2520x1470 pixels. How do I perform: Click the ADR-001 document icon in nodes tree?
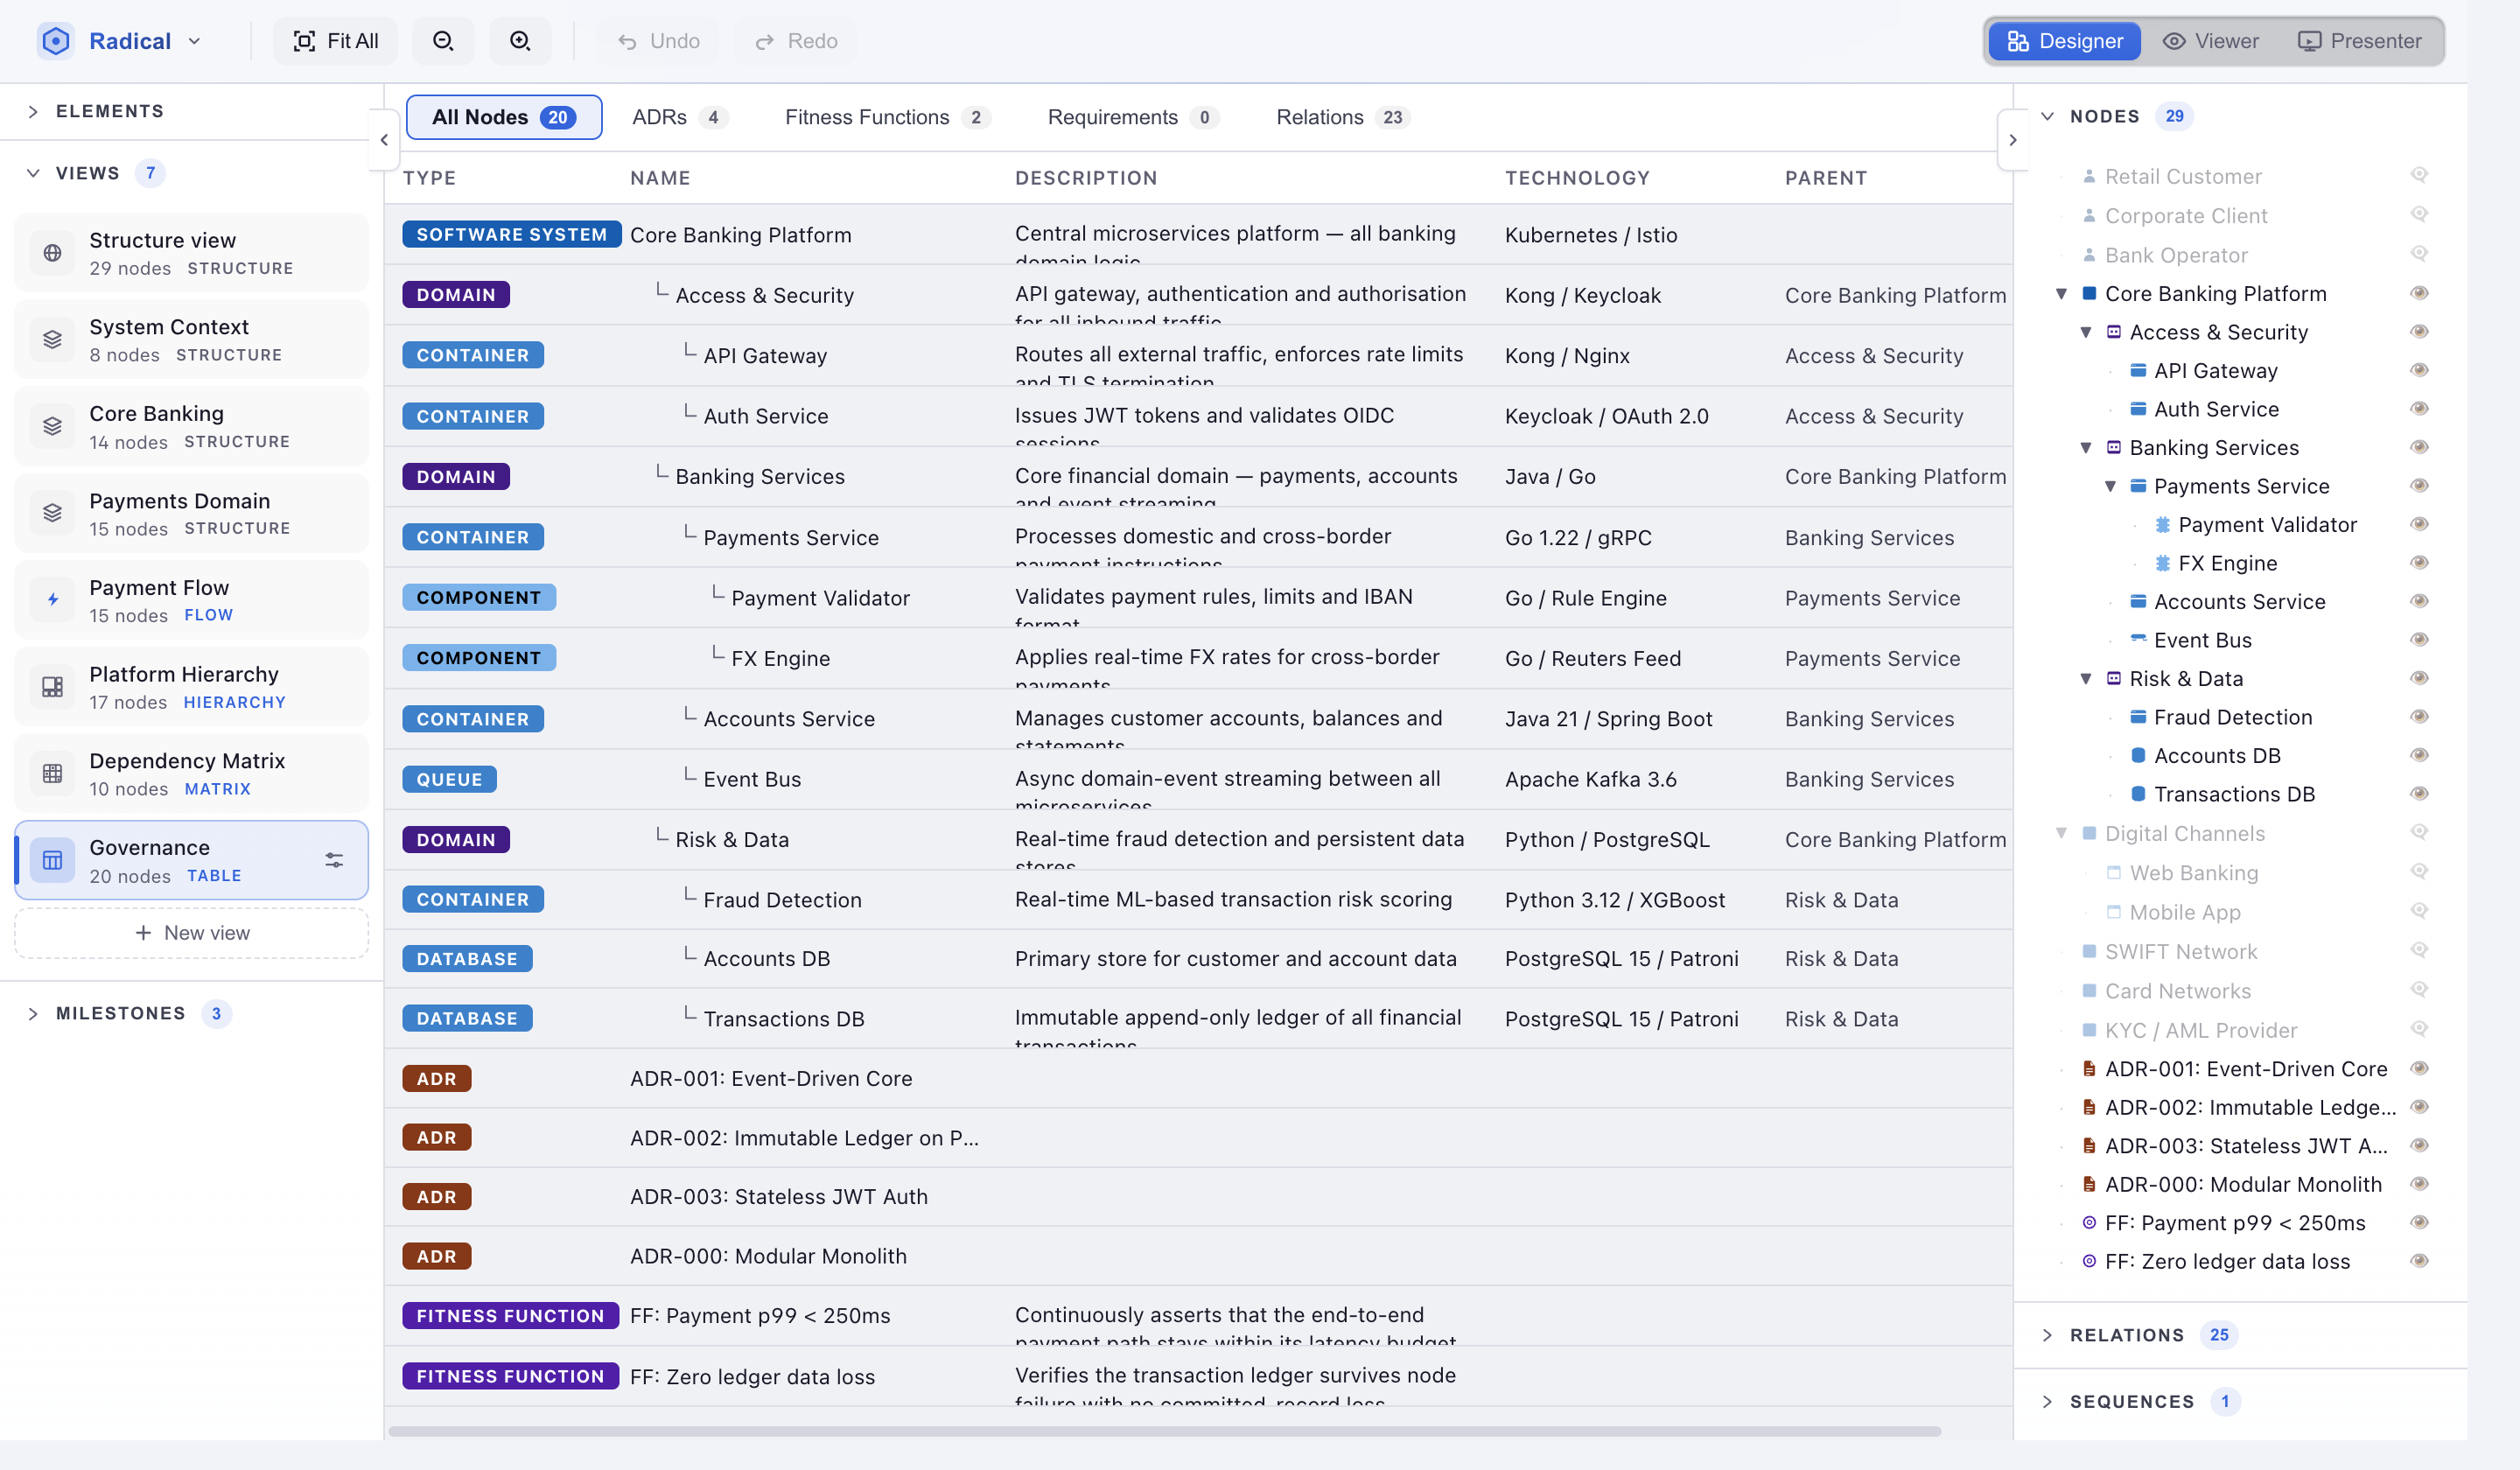point(2089,1069)
